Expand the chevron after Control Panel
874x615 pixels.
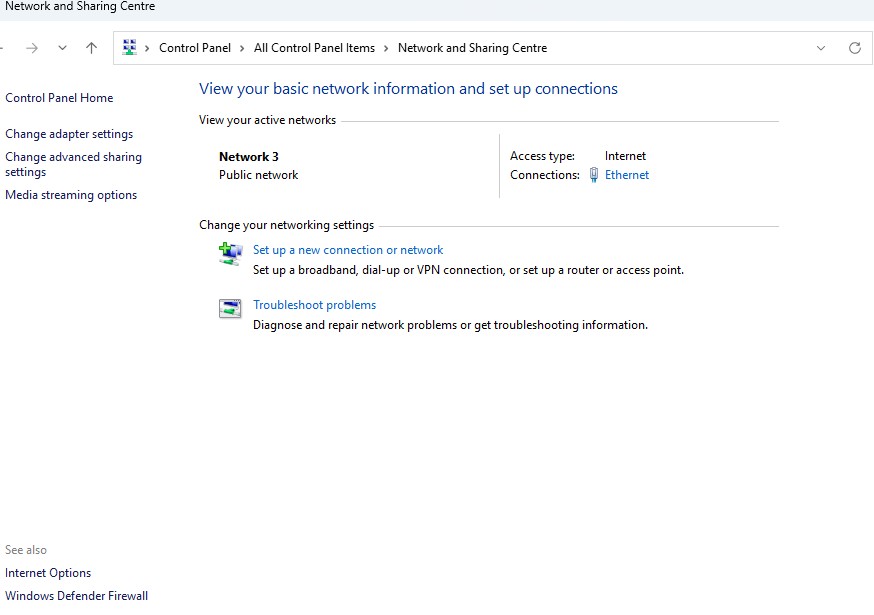tap(242, 49)
